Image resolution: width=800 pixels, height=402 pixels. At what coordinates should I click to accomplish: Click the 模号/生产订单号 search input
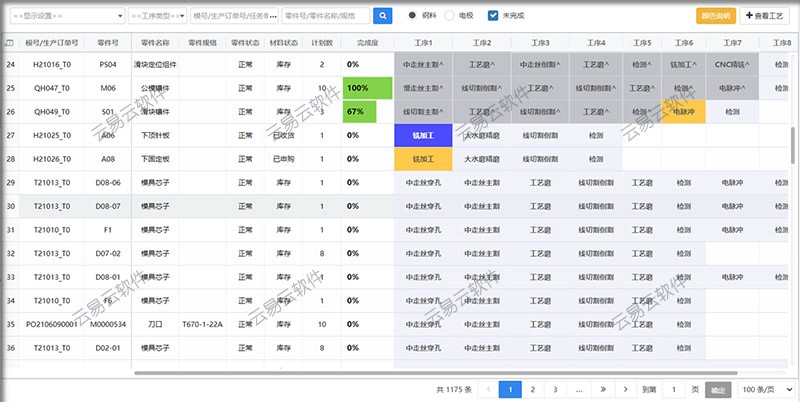(x=234, y=16)
